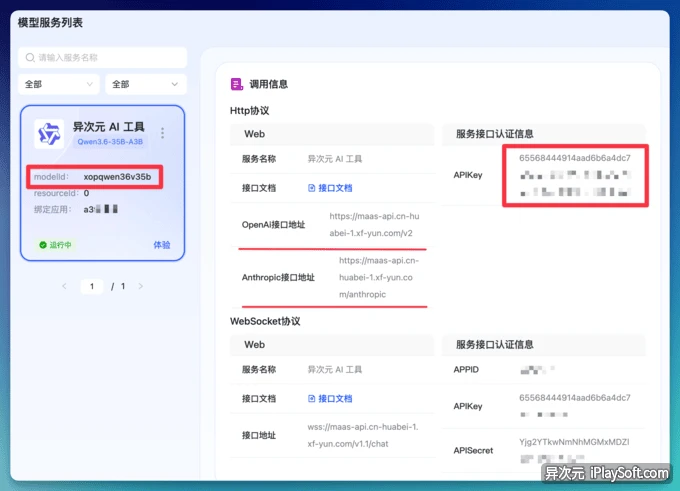Click the purple 调用信息 document icon
This screenshot has height=491, width=680.
click(236, 84)
